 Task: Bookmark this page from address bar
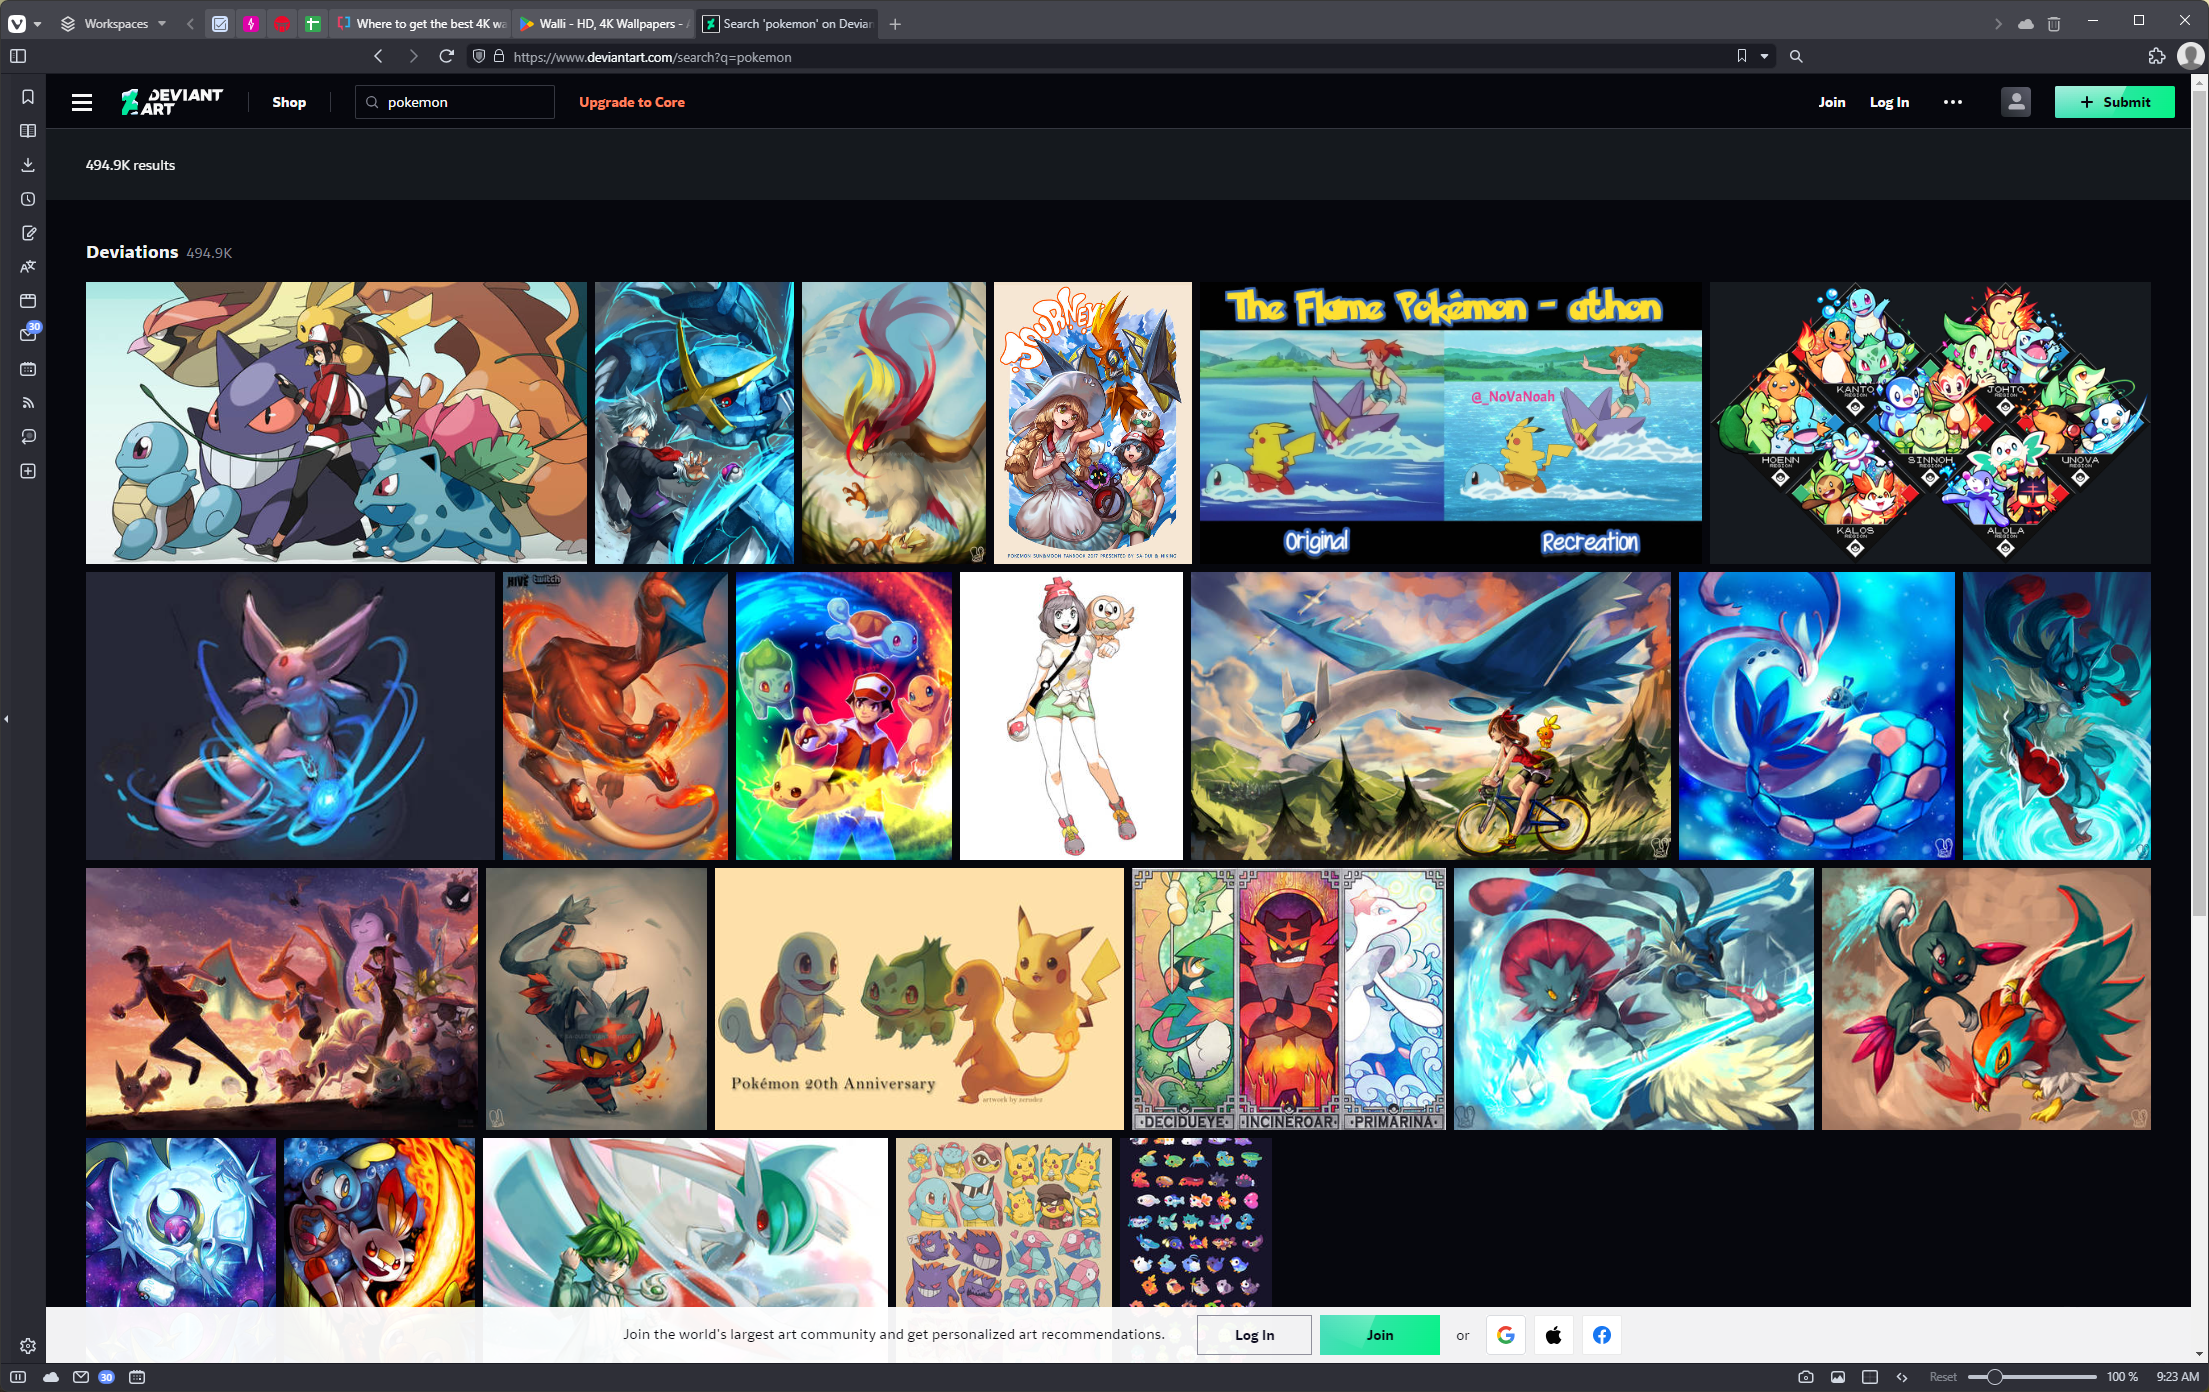coord(1742,57)
